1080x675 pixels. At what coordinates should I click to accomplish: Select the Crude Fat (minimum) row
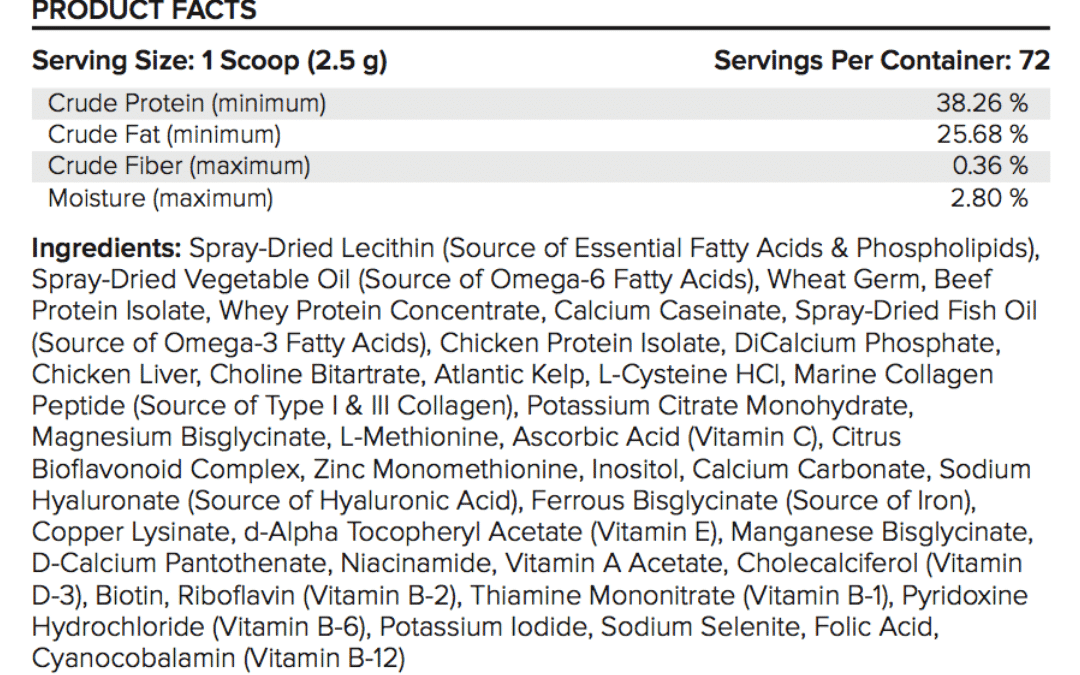coord(541,135)
